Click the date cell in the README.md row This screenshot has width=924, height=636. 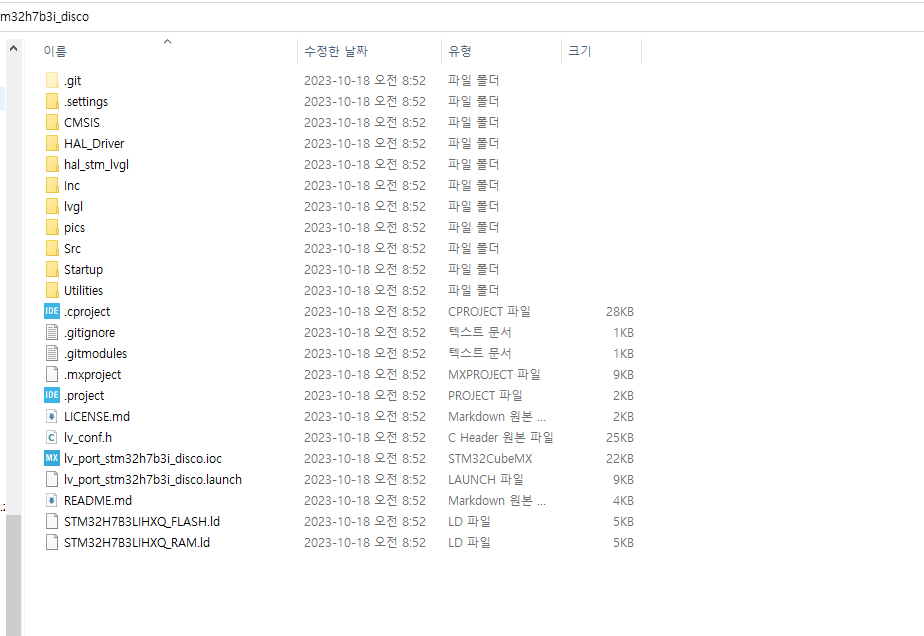365,500
